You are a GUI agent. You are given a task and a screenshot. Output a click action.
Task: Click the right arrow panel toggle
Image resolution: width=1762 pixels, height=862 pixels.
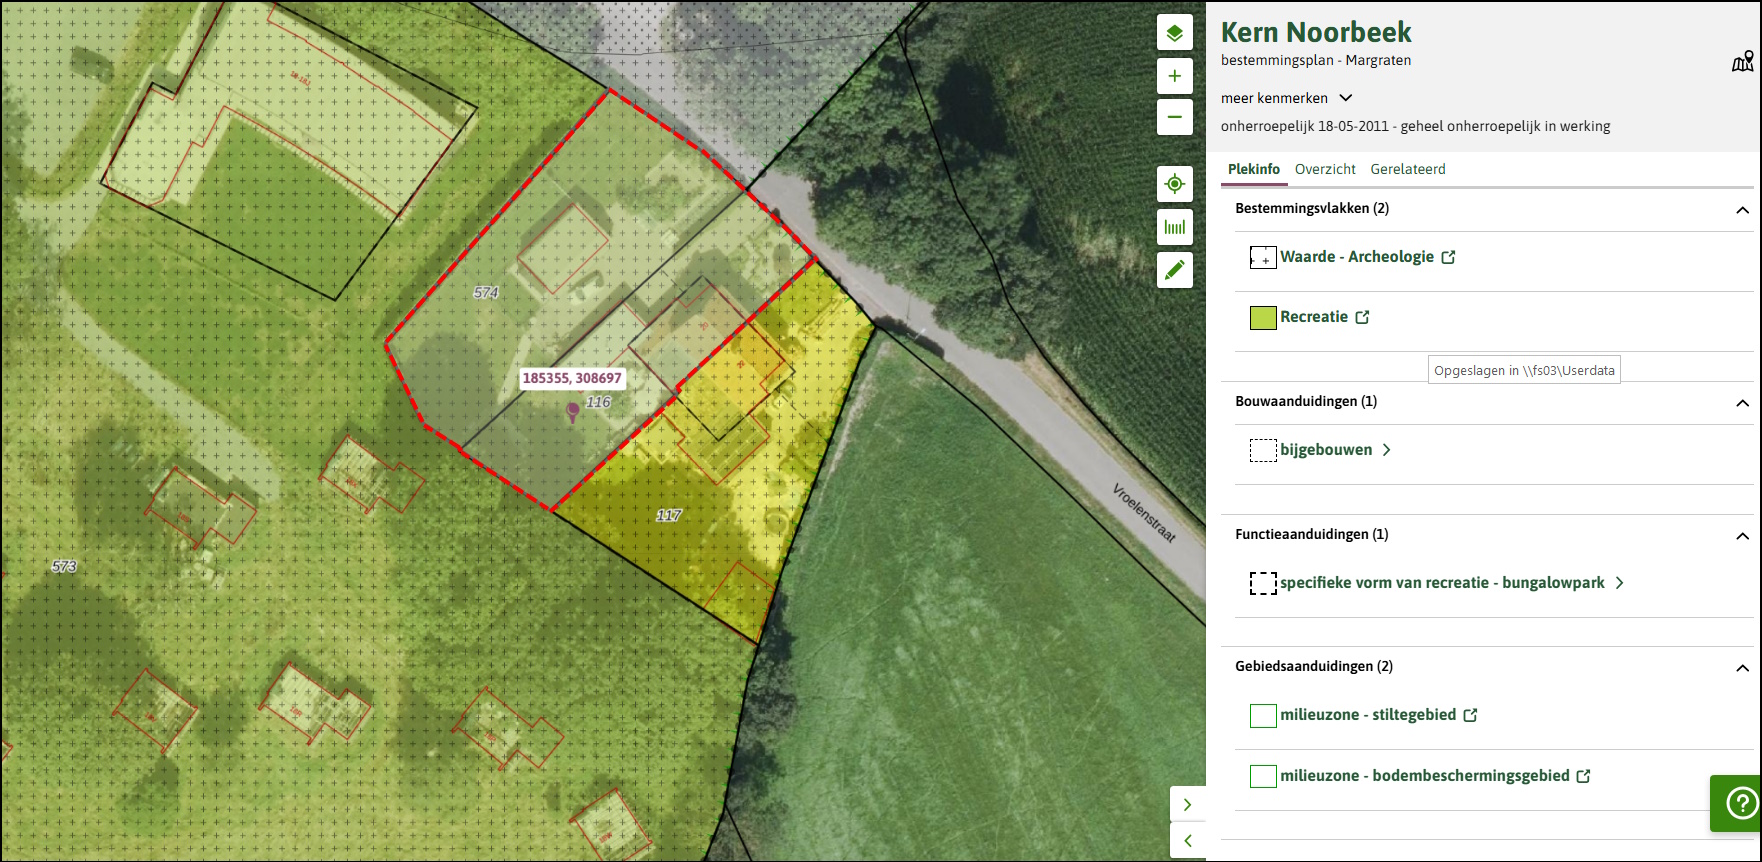pyautogui.click(x=1188, y=804)
